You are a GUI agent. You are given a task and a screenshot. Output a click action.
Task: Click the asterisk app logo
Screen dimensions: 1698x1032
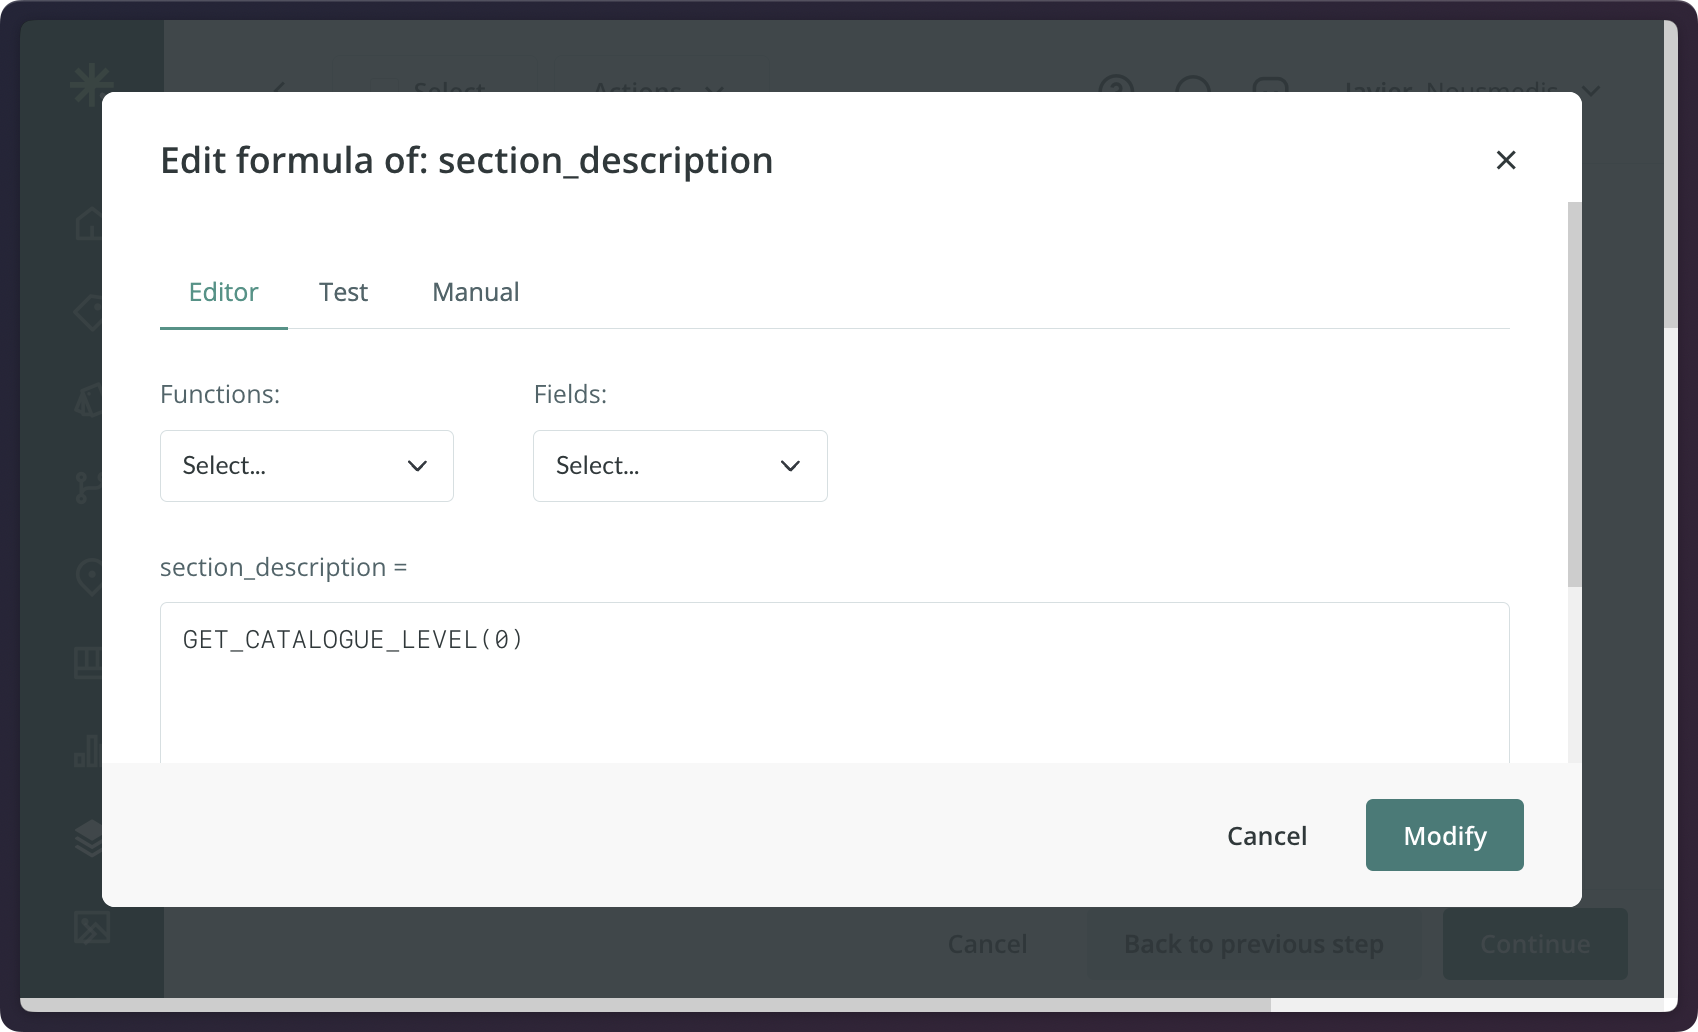pyautogui.click(x=91, y=85)
